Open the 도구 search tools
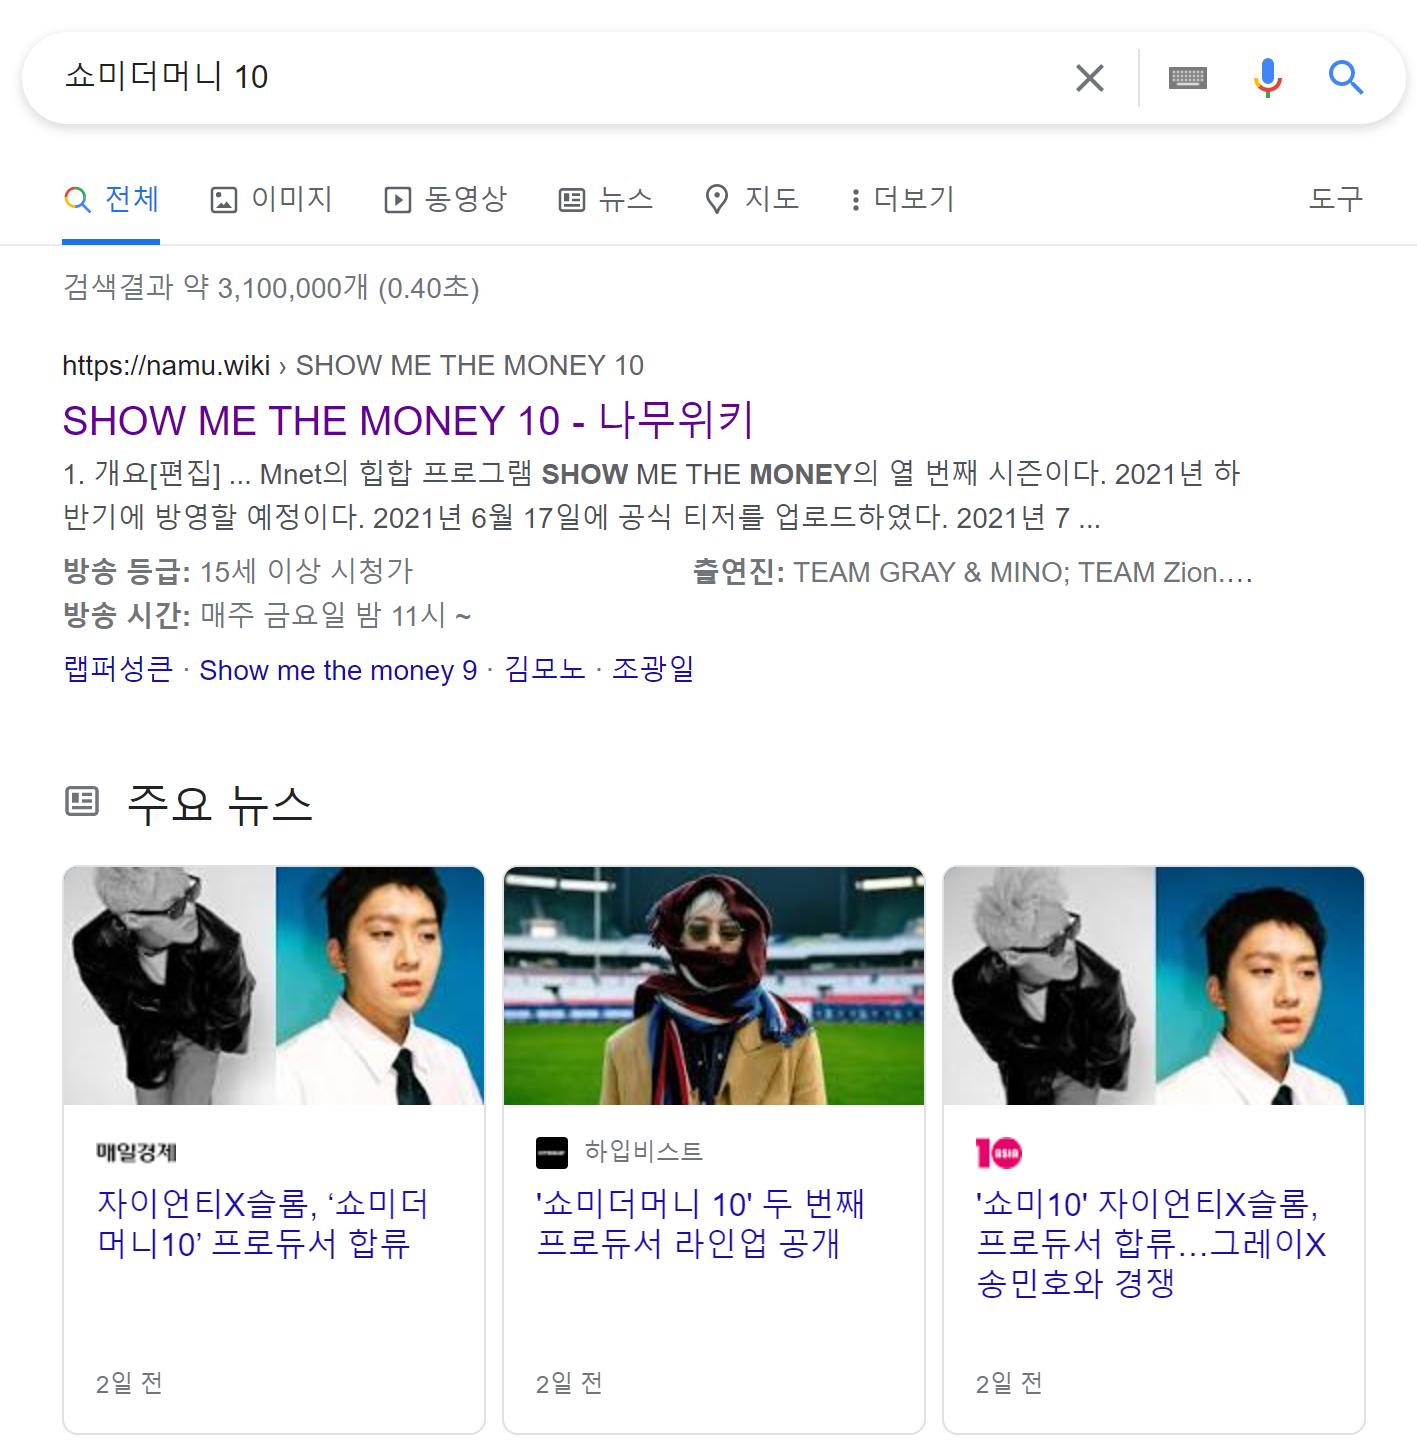This screenshot has height=1441, width=1417. point(1335,199)
